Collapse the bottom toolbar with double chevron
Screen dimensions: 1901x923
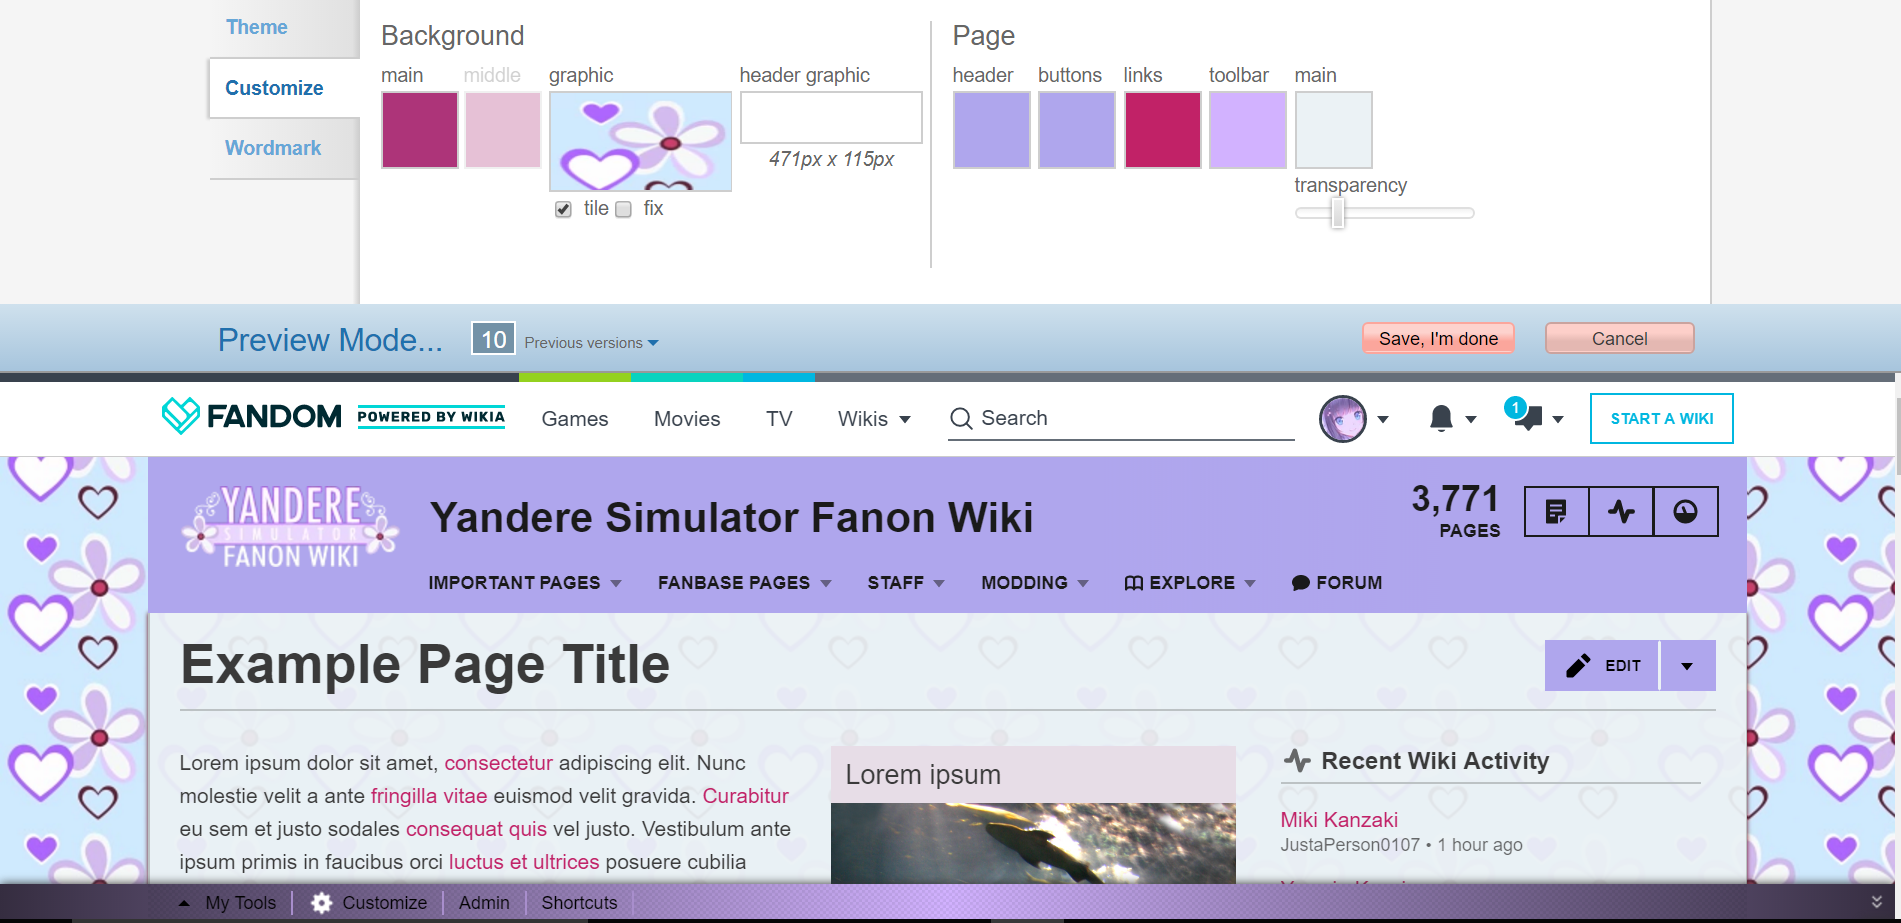pos(1877,902)
